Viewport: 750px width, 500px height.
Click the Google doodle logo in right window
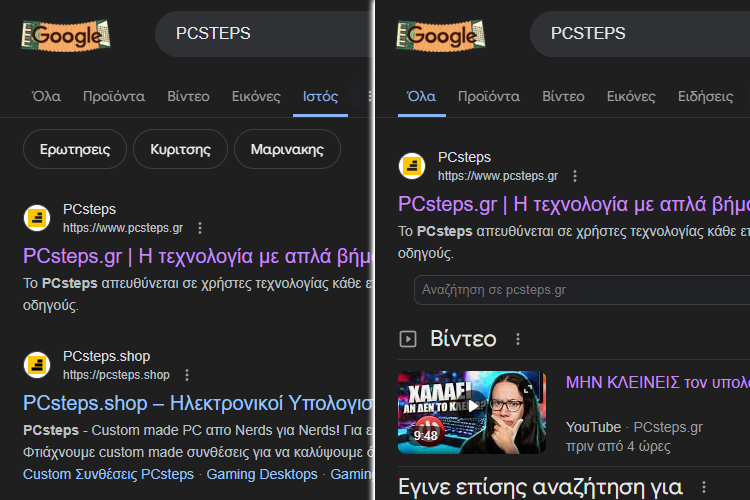(x=441, y=35)
